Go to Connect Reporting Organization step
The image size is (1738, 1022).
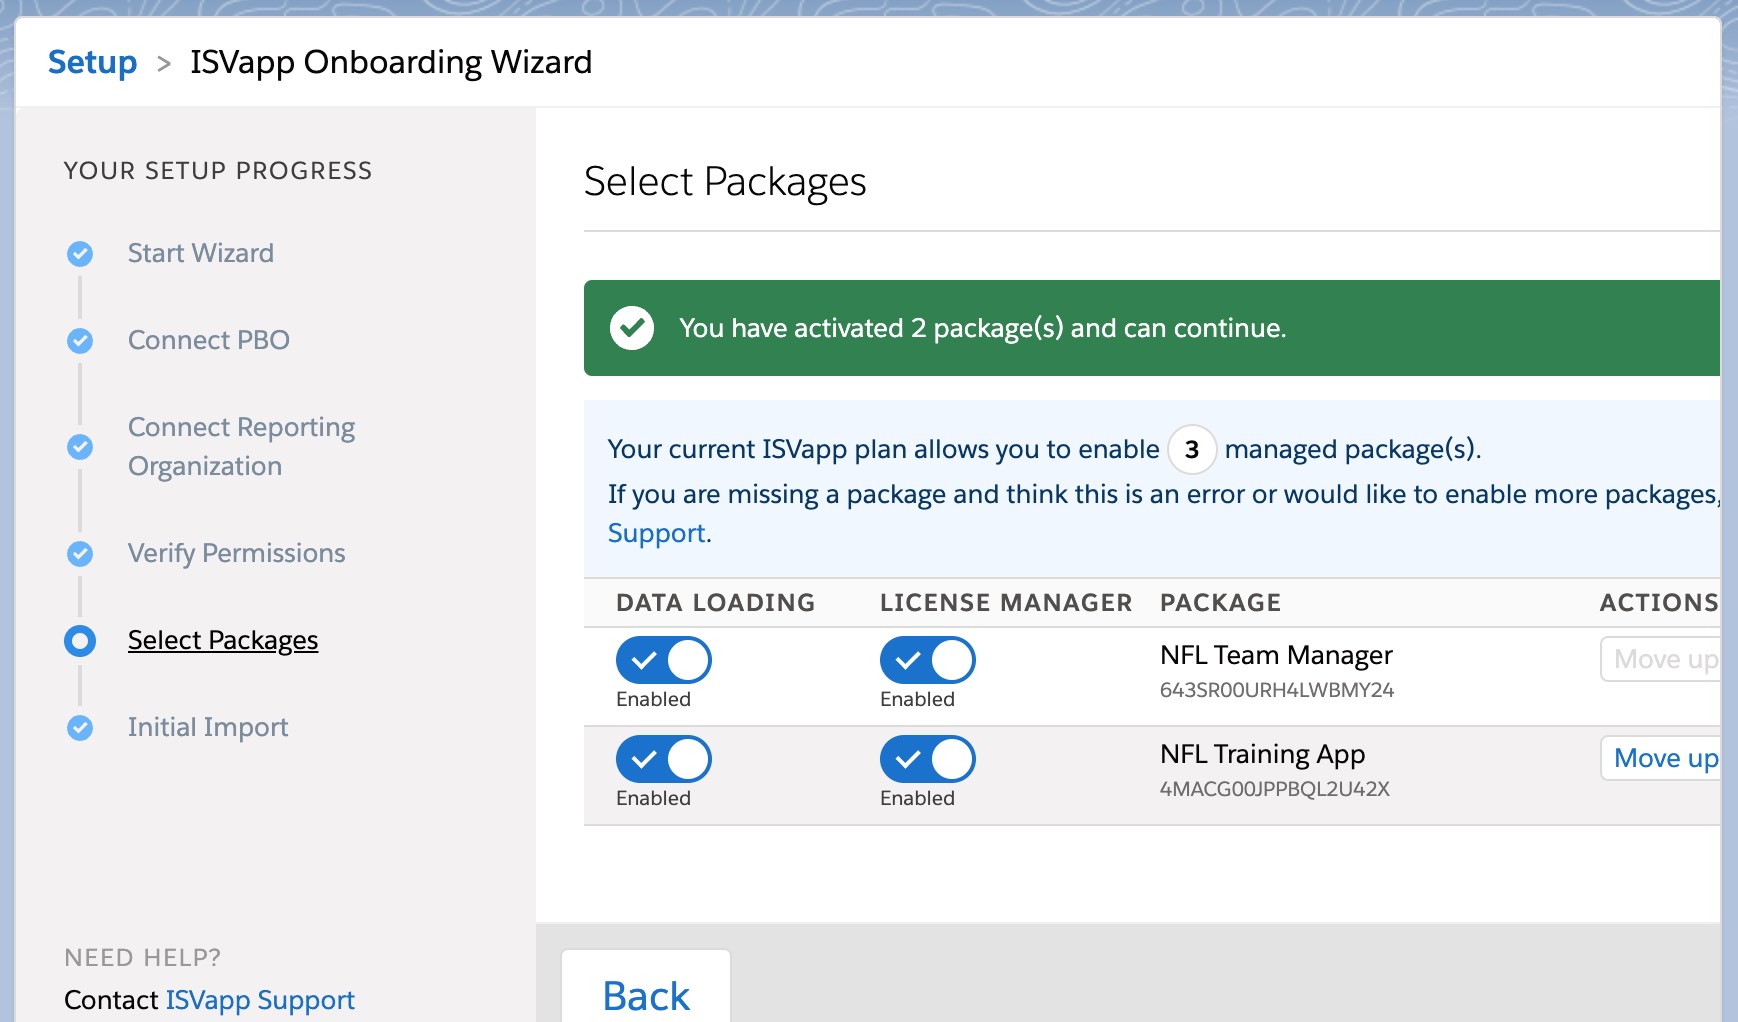(242, 446)
